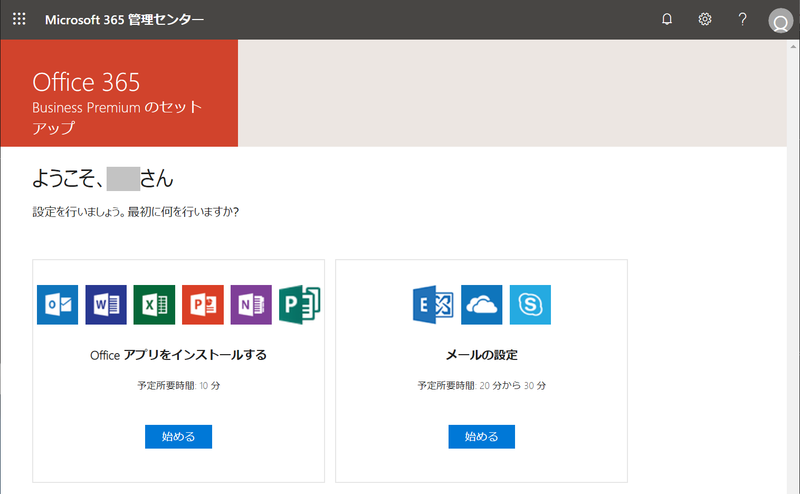This screenshot has height=494, width=800.
Task: Click the Word app icon
Action: click(x=106, y=305)
